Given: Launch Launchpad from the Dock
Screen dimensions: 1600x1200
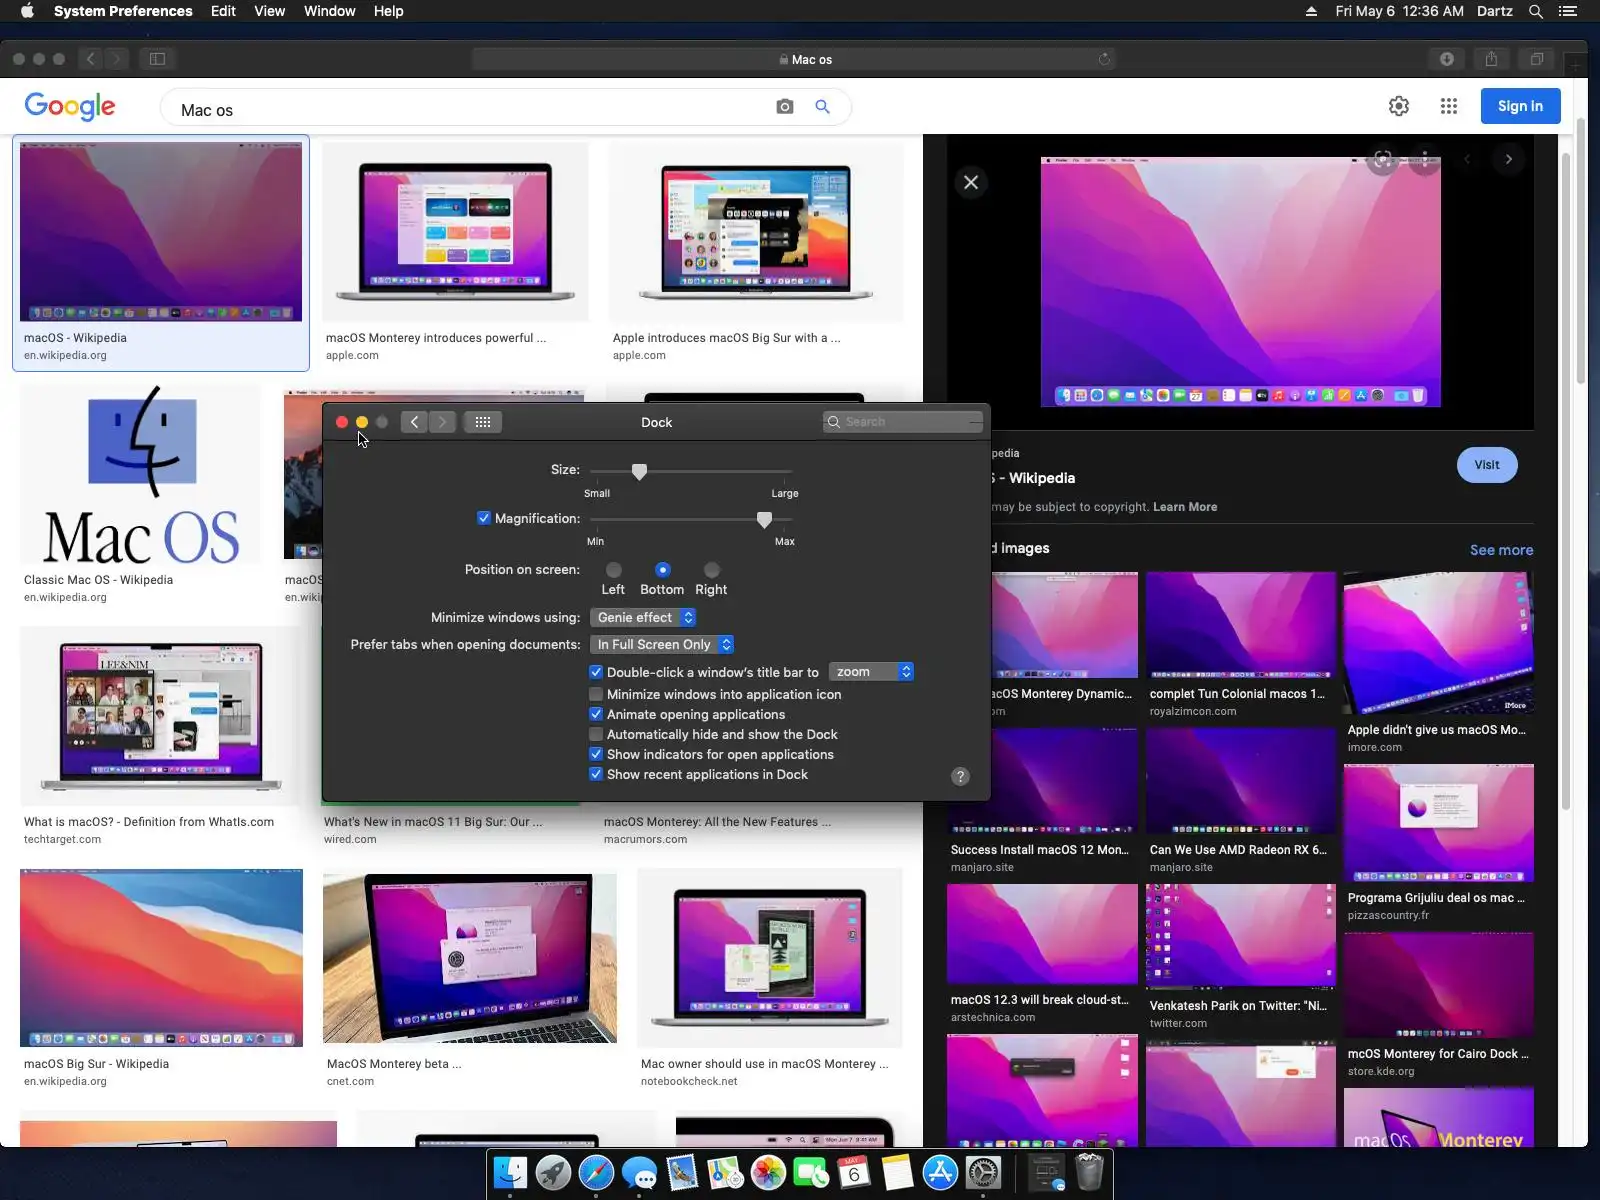Looking at the screenshot, I should [554, 1172].
